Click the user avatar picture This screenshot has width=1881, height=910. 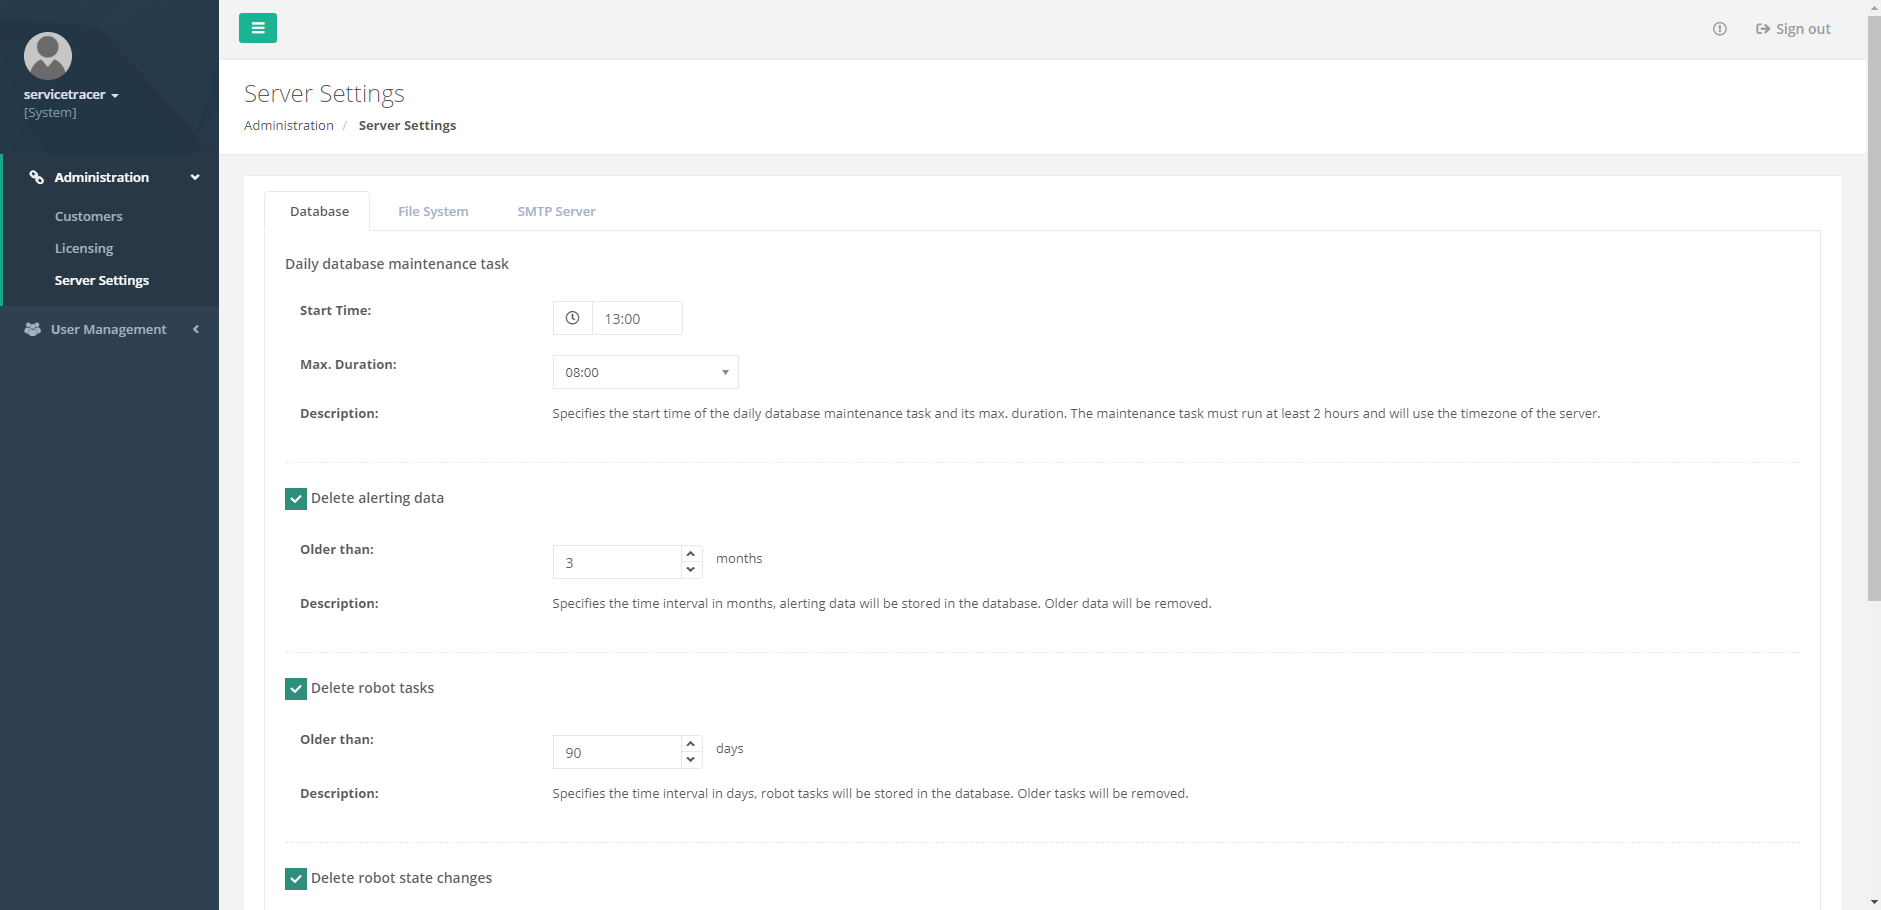point(48,56)
